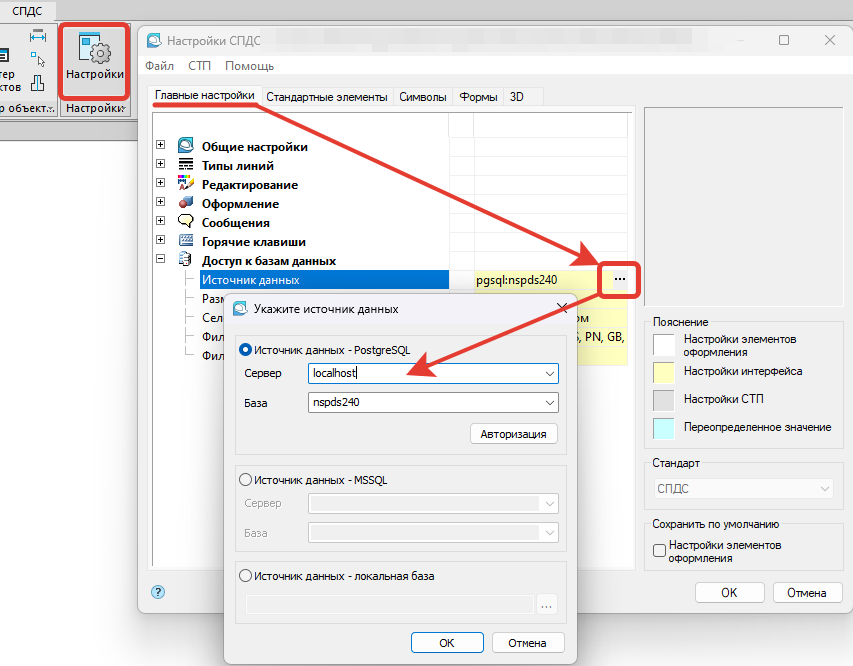Select the PostgreSQL data source radio button
Viewport: 853px width, 666px height.
click(x=246, y=350)
